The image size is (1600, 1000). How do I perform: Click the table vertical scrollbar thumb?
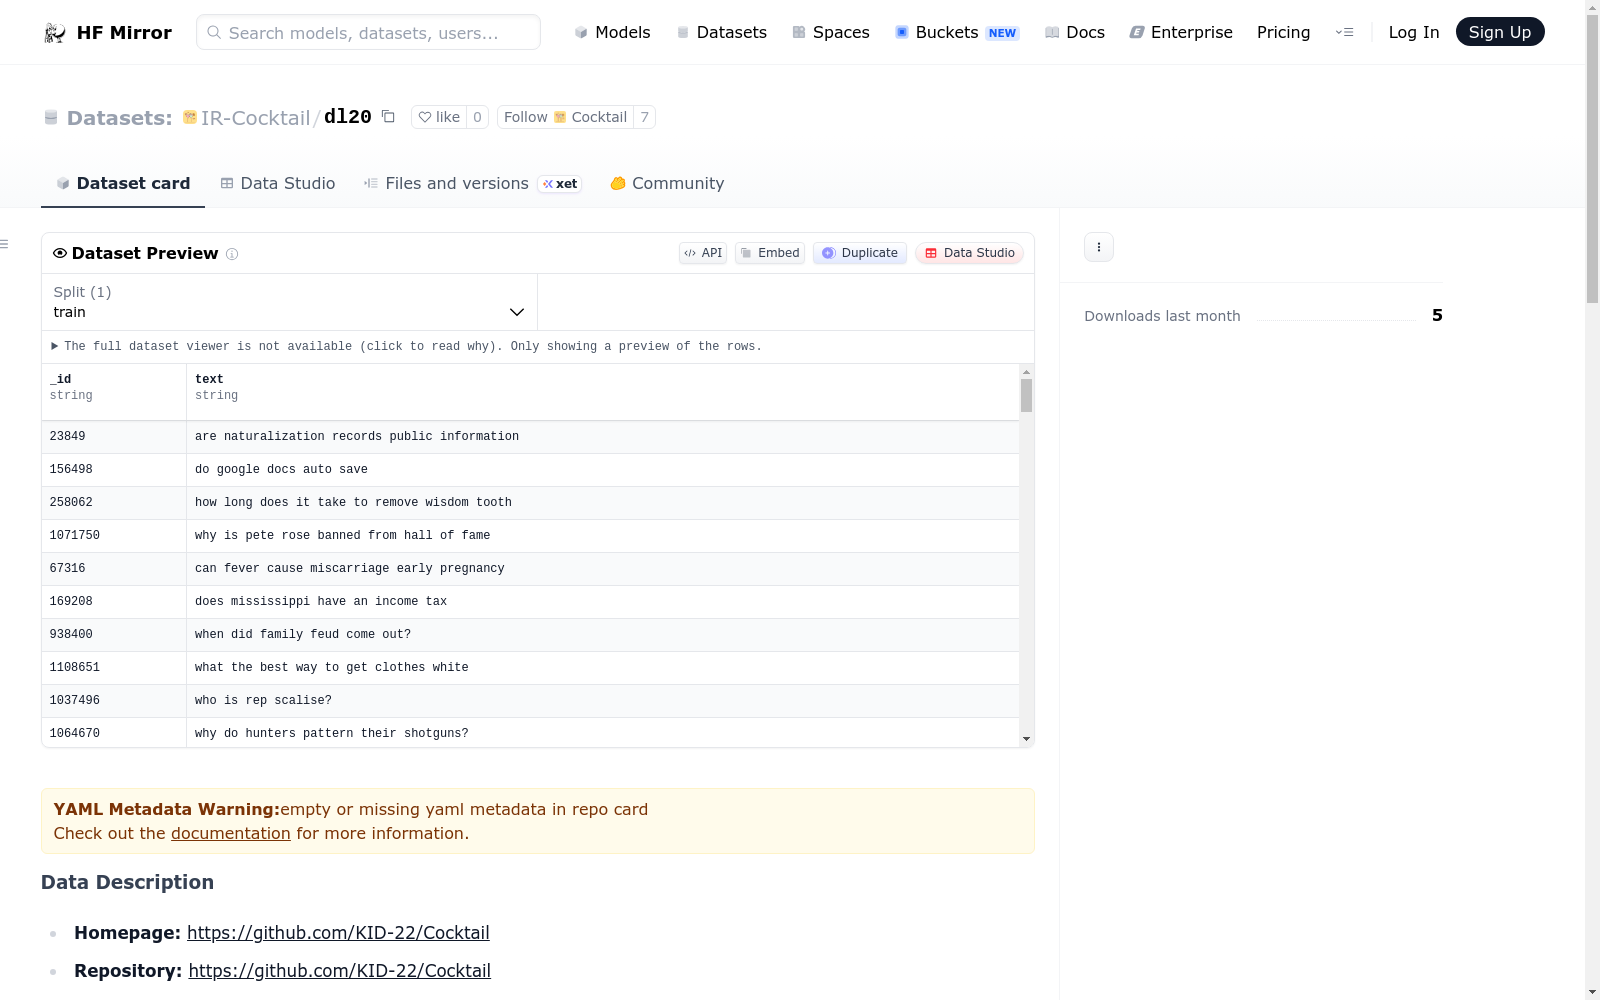pos(1026,395)
